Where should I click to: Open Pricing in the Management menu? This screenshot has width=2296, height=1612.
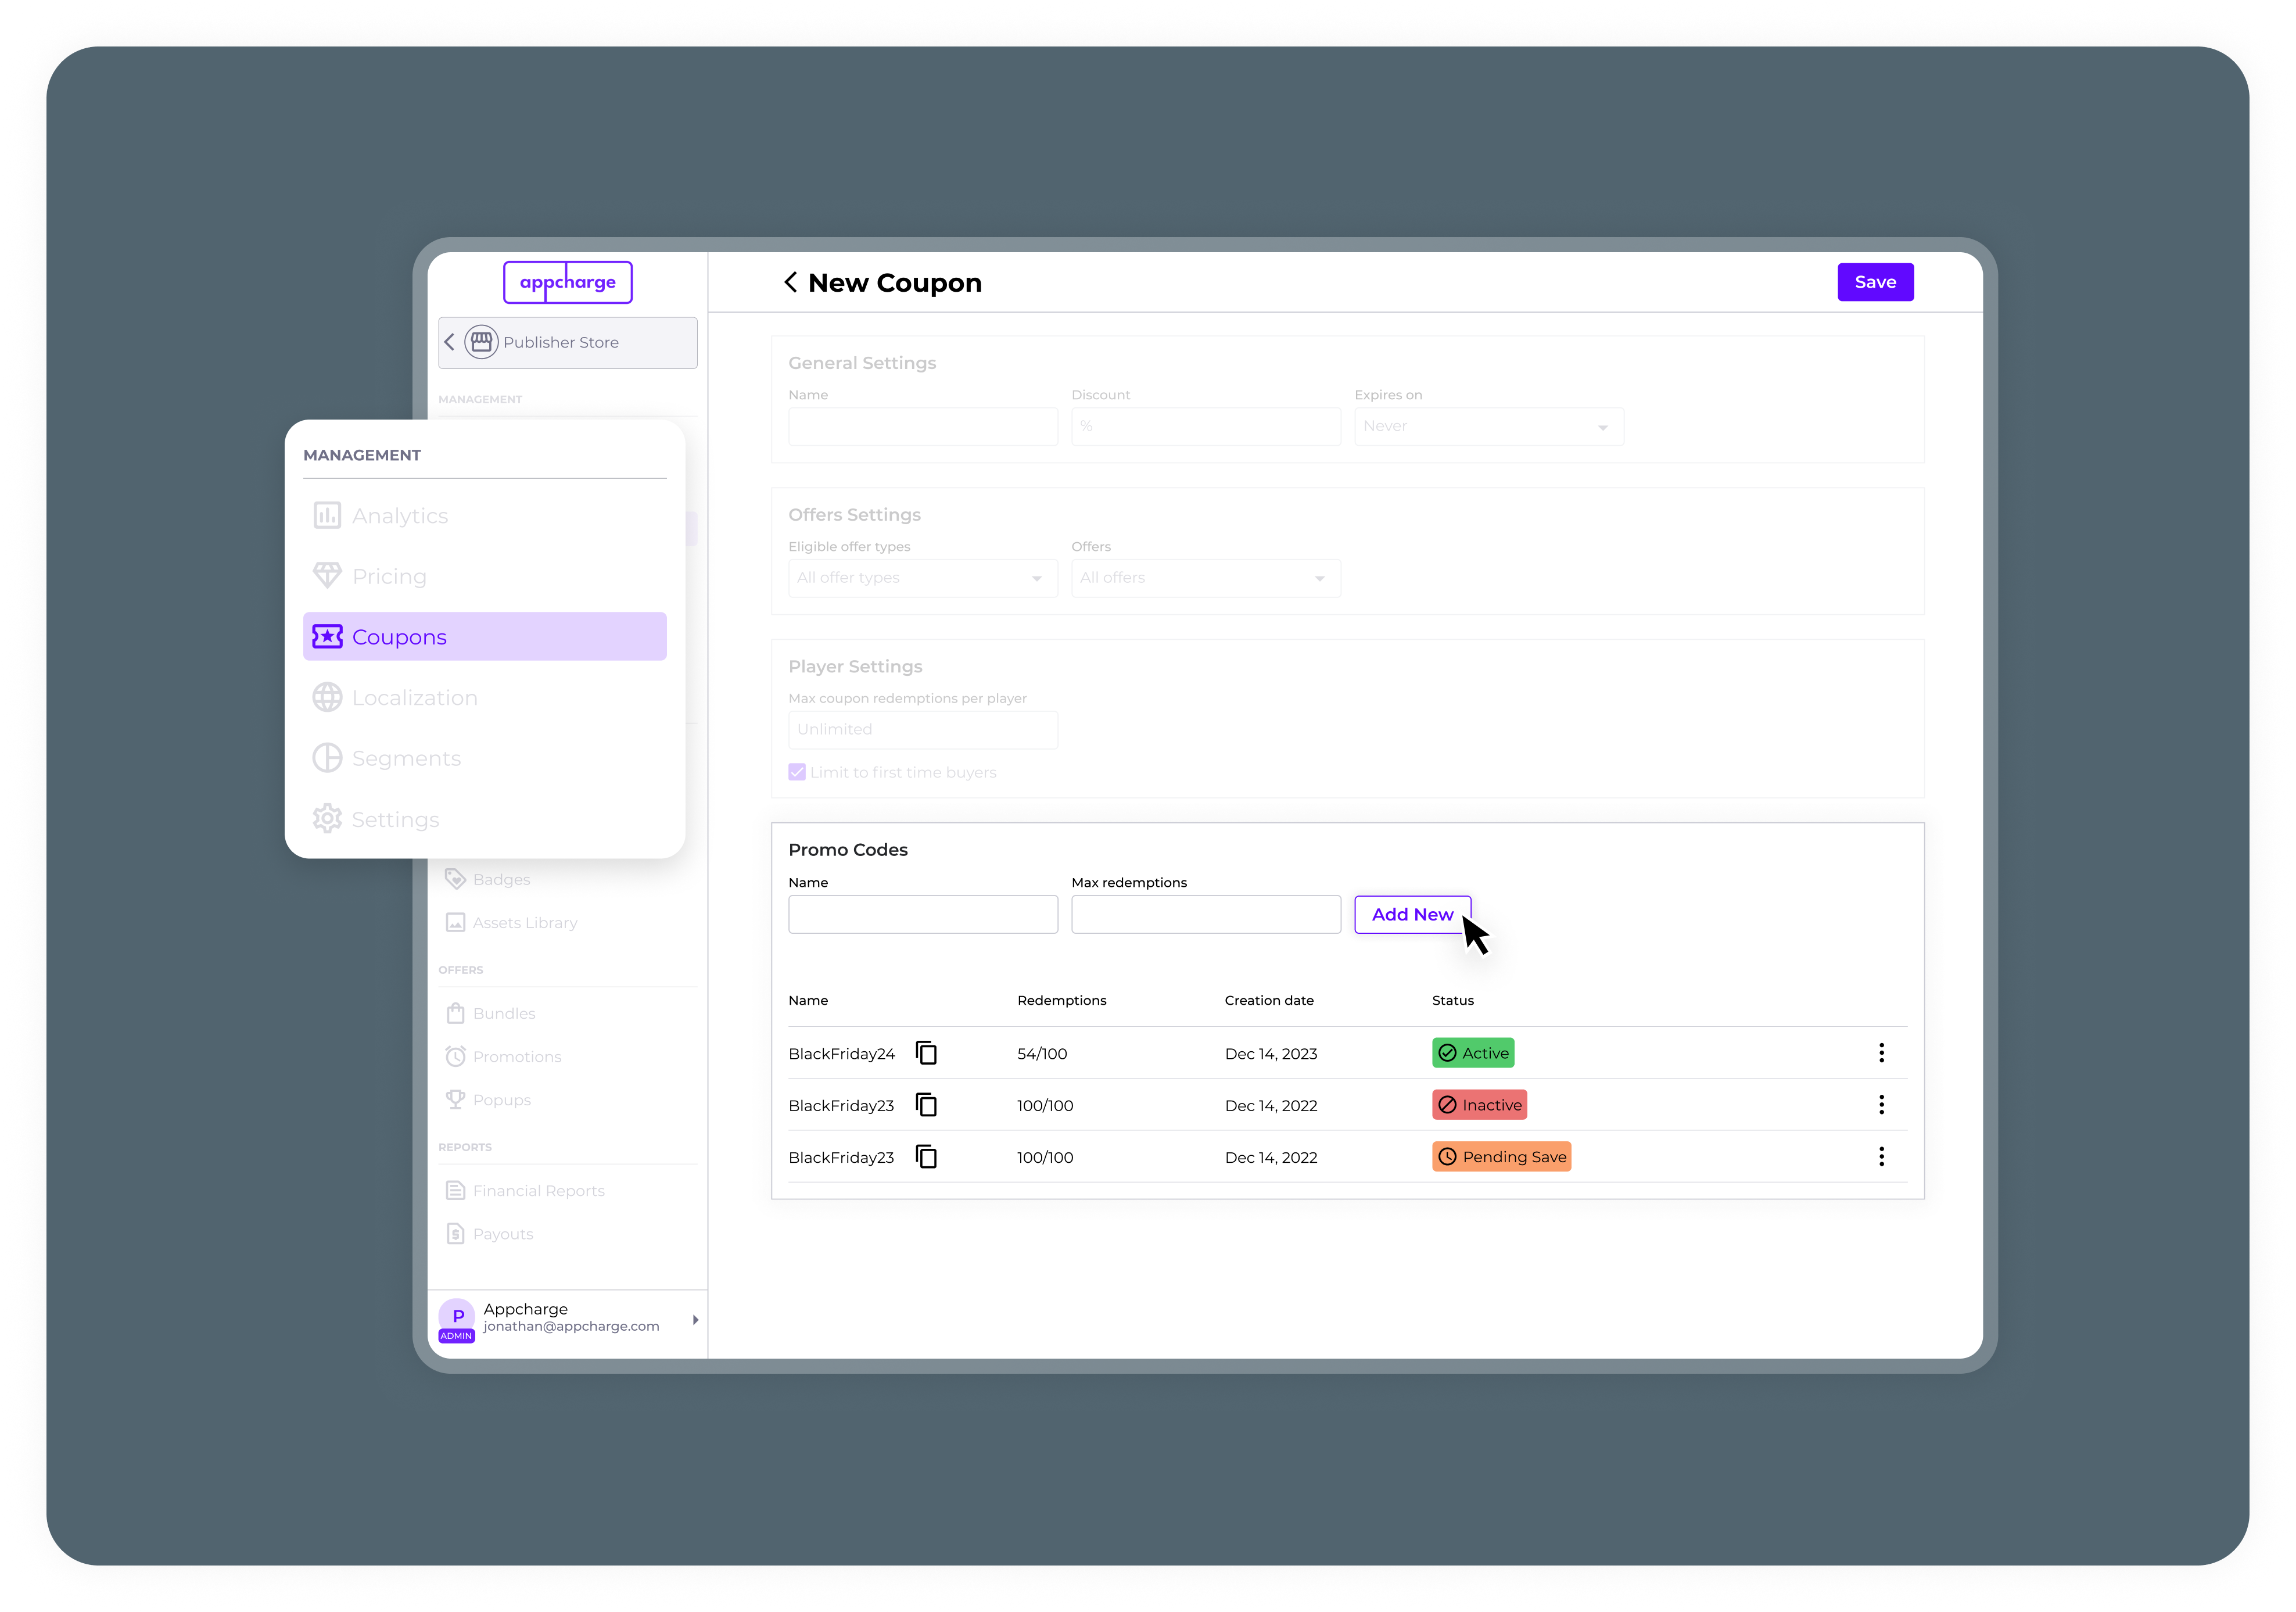tap(389, 577)
